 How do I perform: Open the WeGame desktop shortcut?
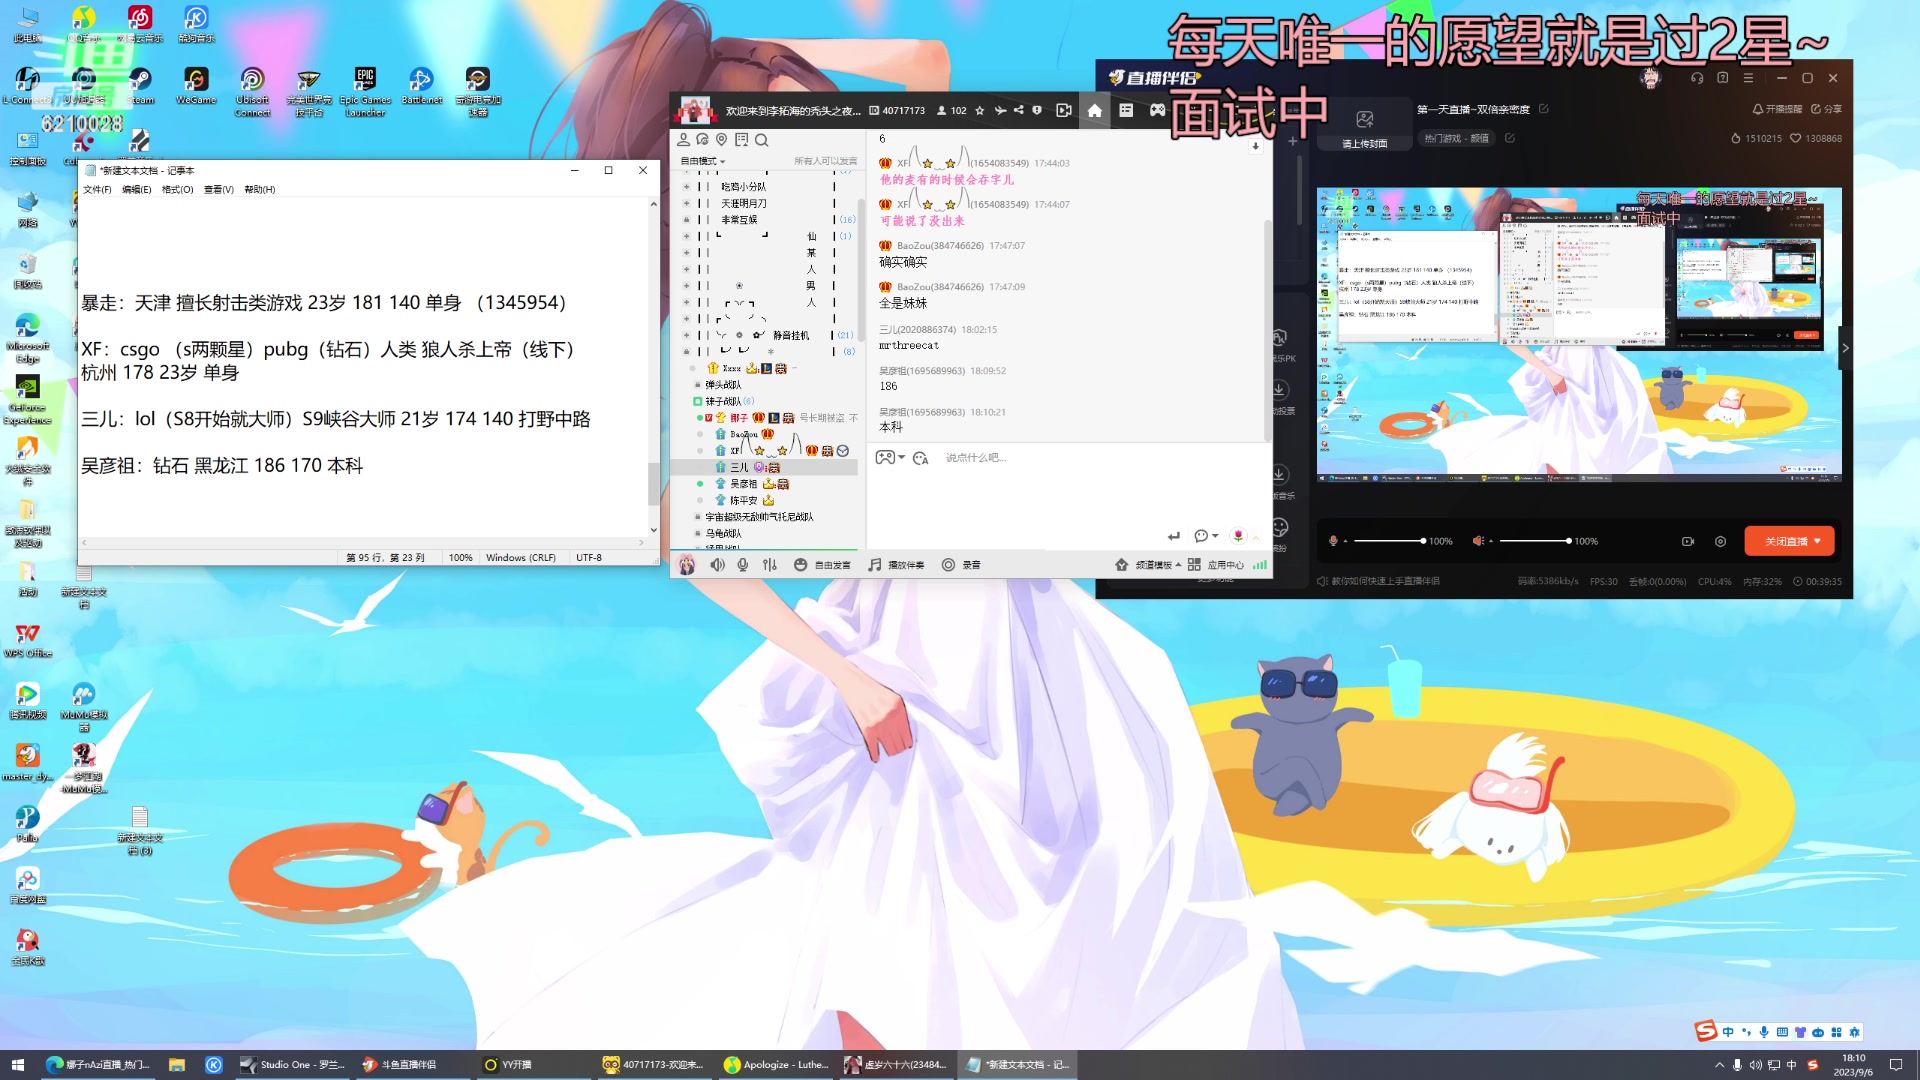(196, 86)
